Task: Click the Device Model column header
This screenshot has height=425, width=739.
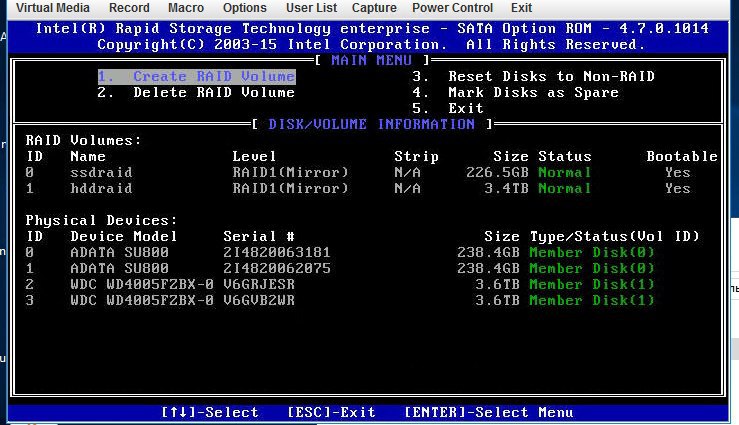Action: click(123, 237)
